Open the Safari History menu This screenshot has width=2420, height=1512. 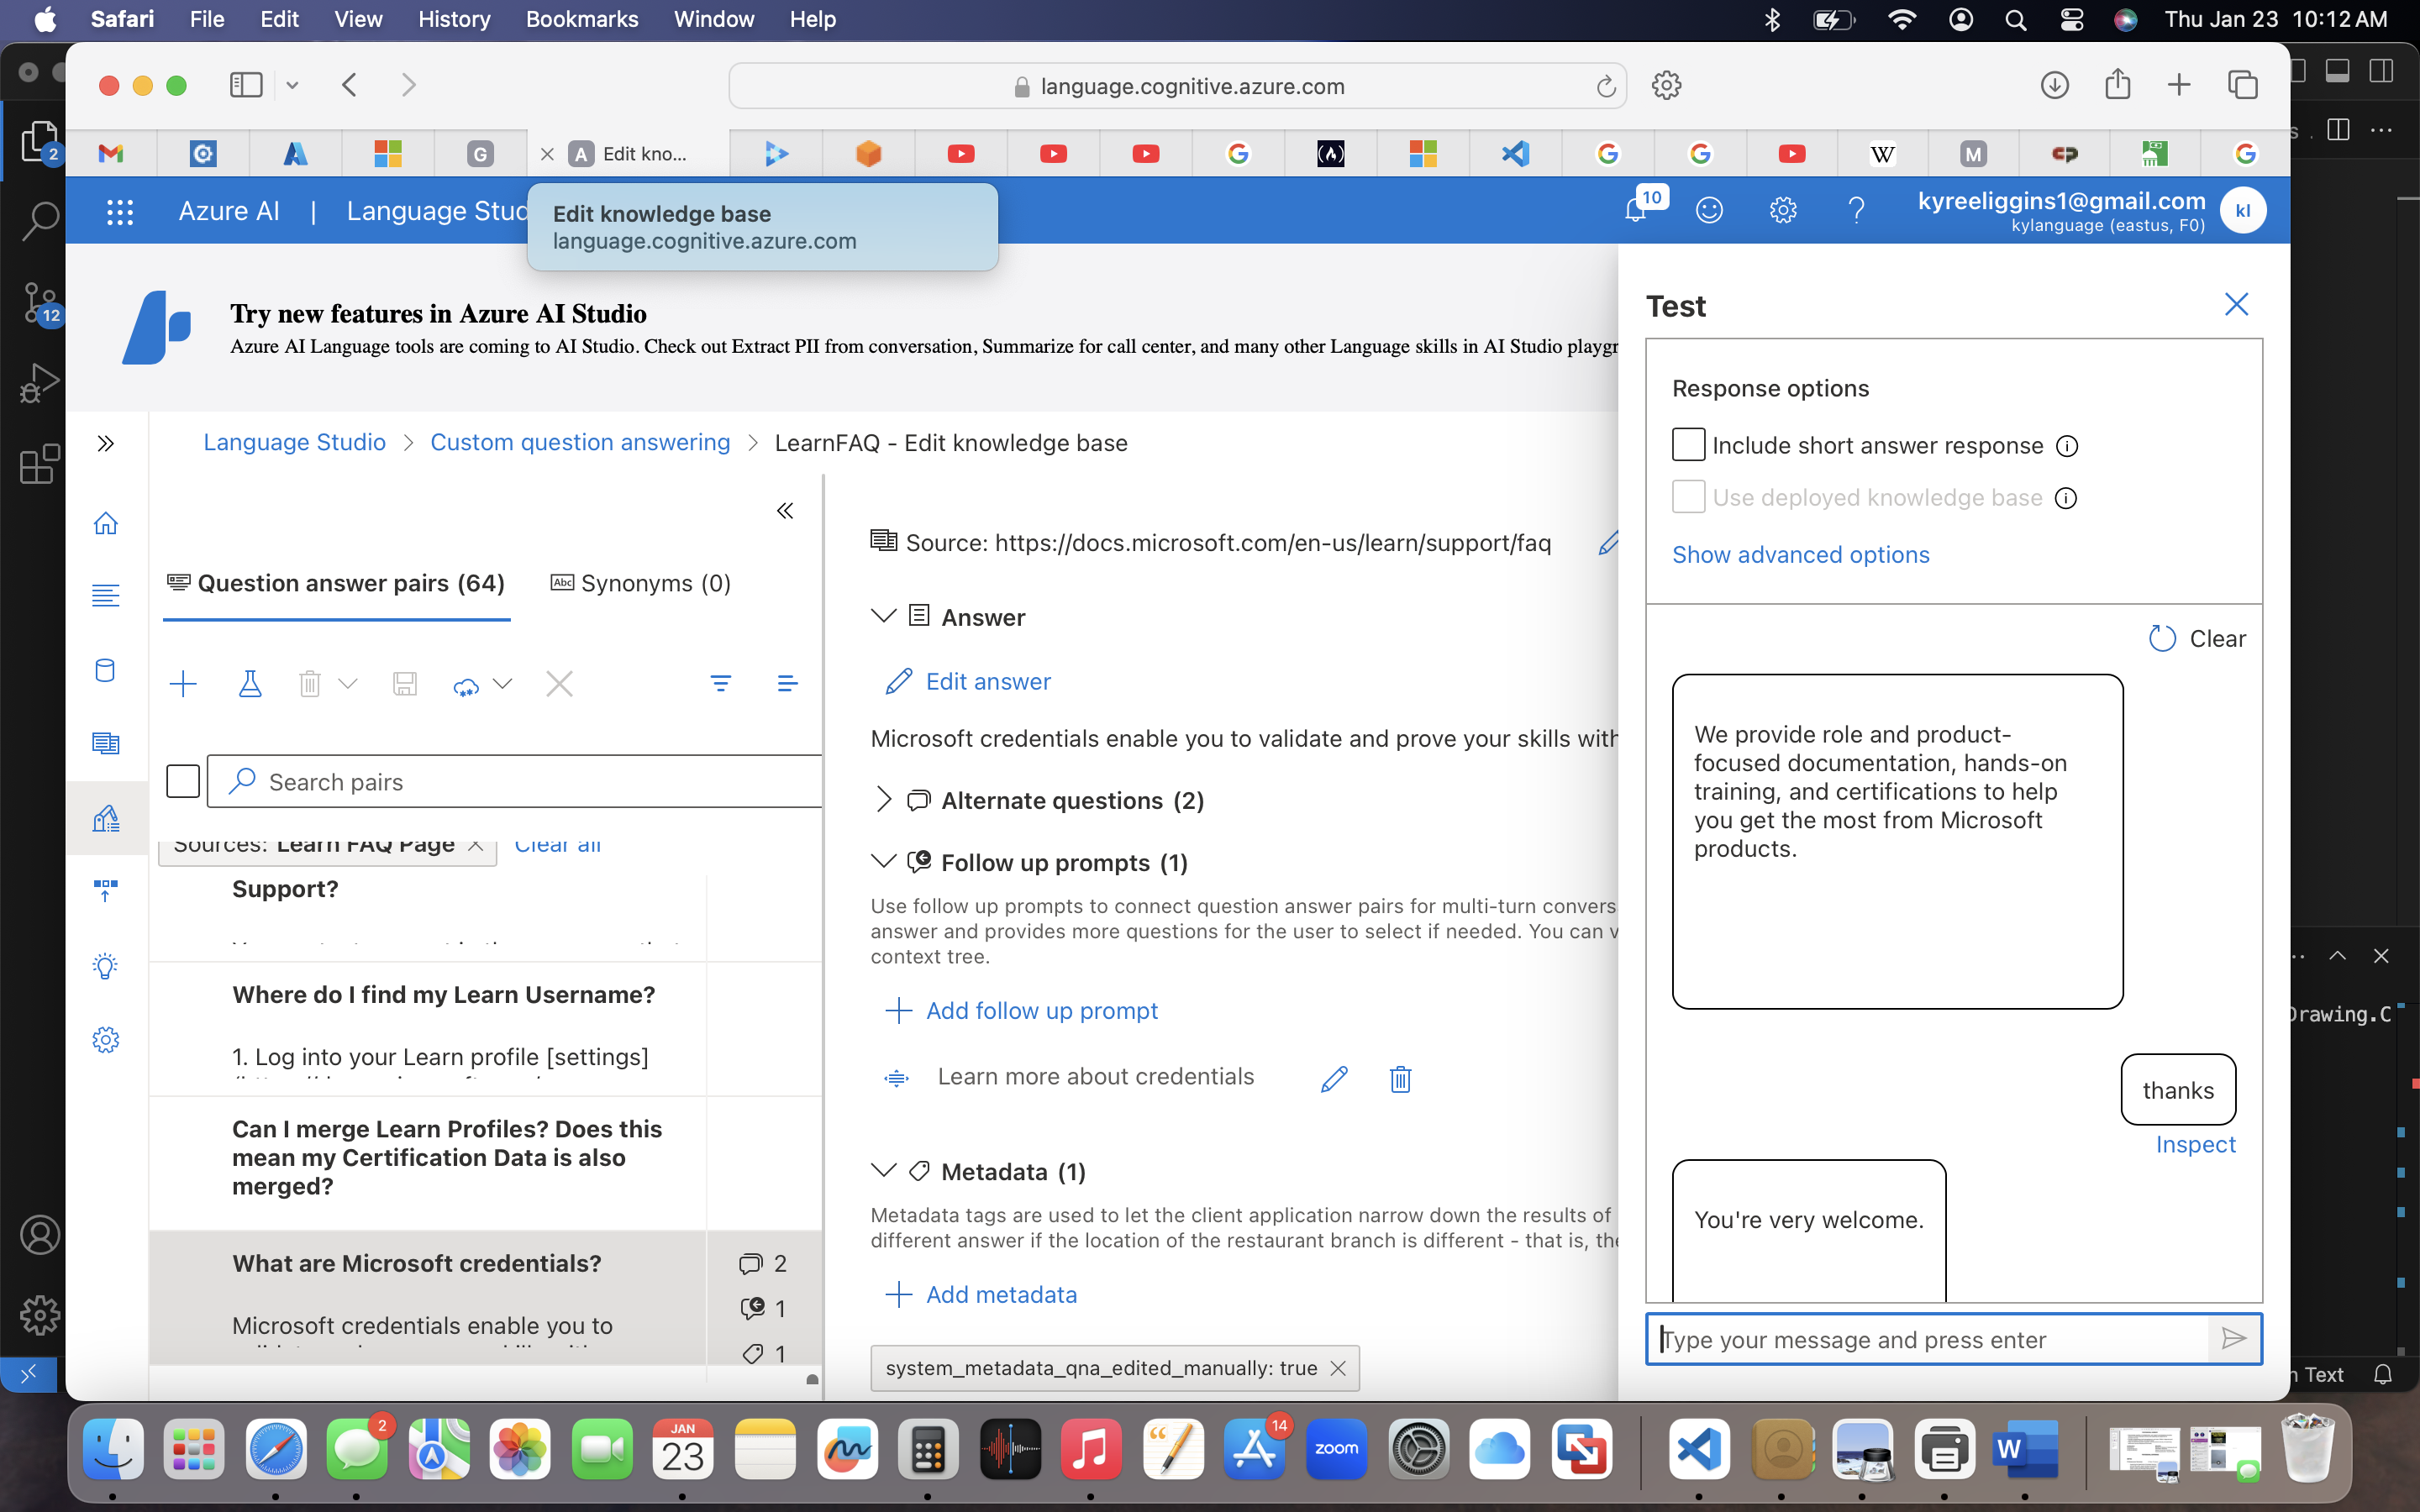(x=454, y=19)
